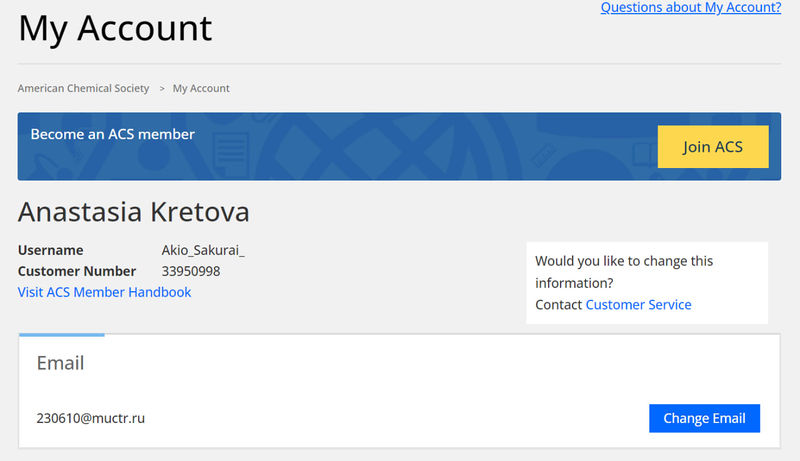Click the customer number 33950998
Screen dimensions: 800x461
(x=191, y=271)
